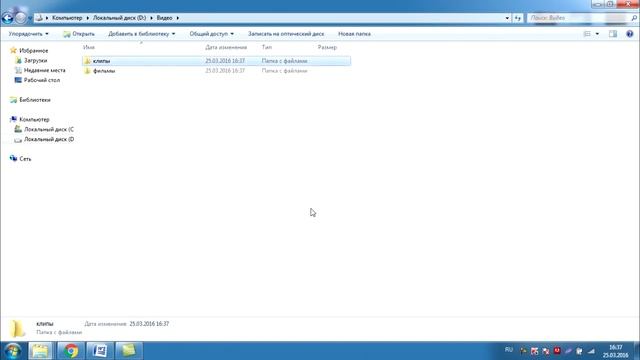Select Локальный диск (D:) breadcrumb segment
The width and height of the screenshot is (640, 360).
(119, 18)
